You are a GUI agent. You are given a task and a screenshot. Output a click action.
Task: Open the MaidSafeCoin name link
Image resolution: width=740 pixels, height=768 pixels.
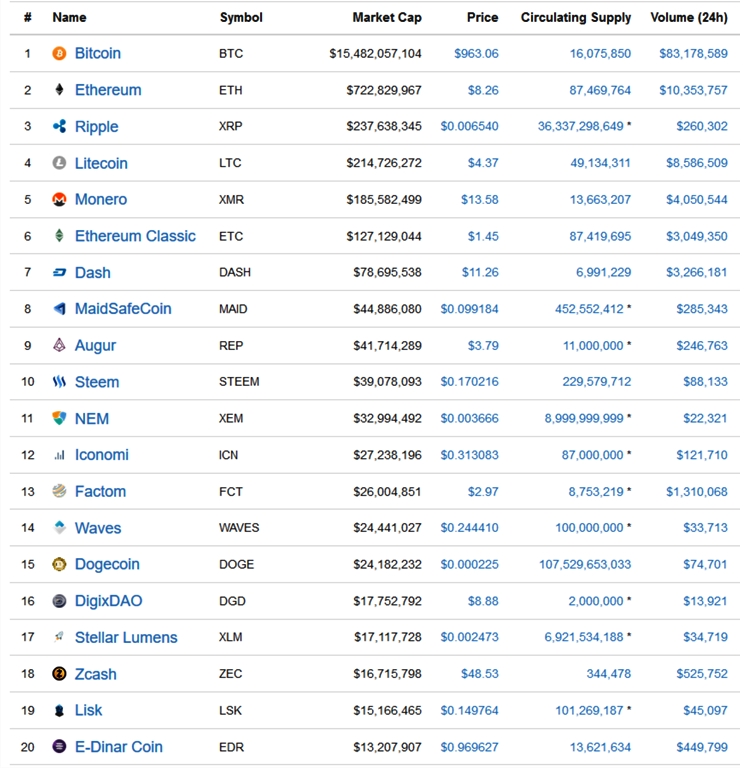[123, 309]
